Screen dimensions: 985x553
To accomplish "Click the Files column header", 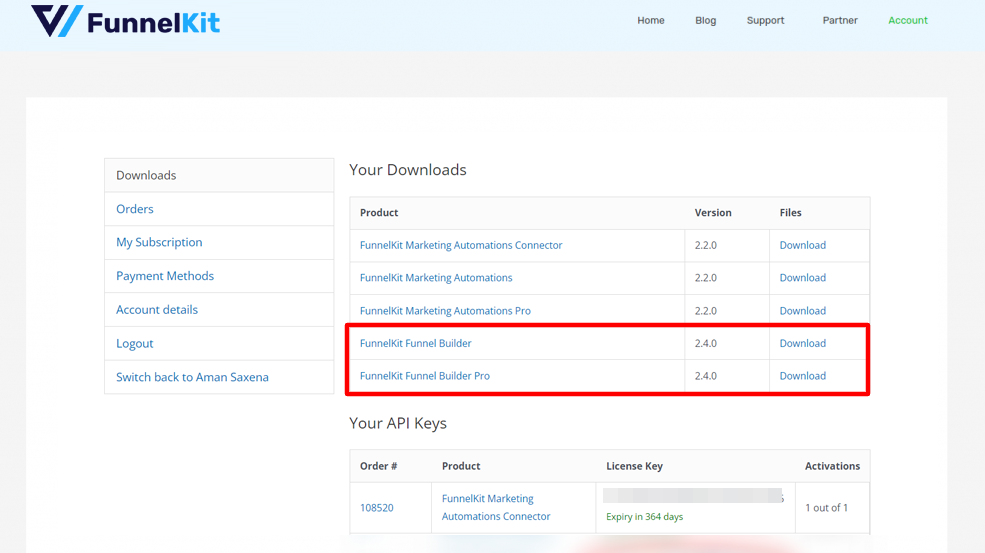I will [790, 212].
